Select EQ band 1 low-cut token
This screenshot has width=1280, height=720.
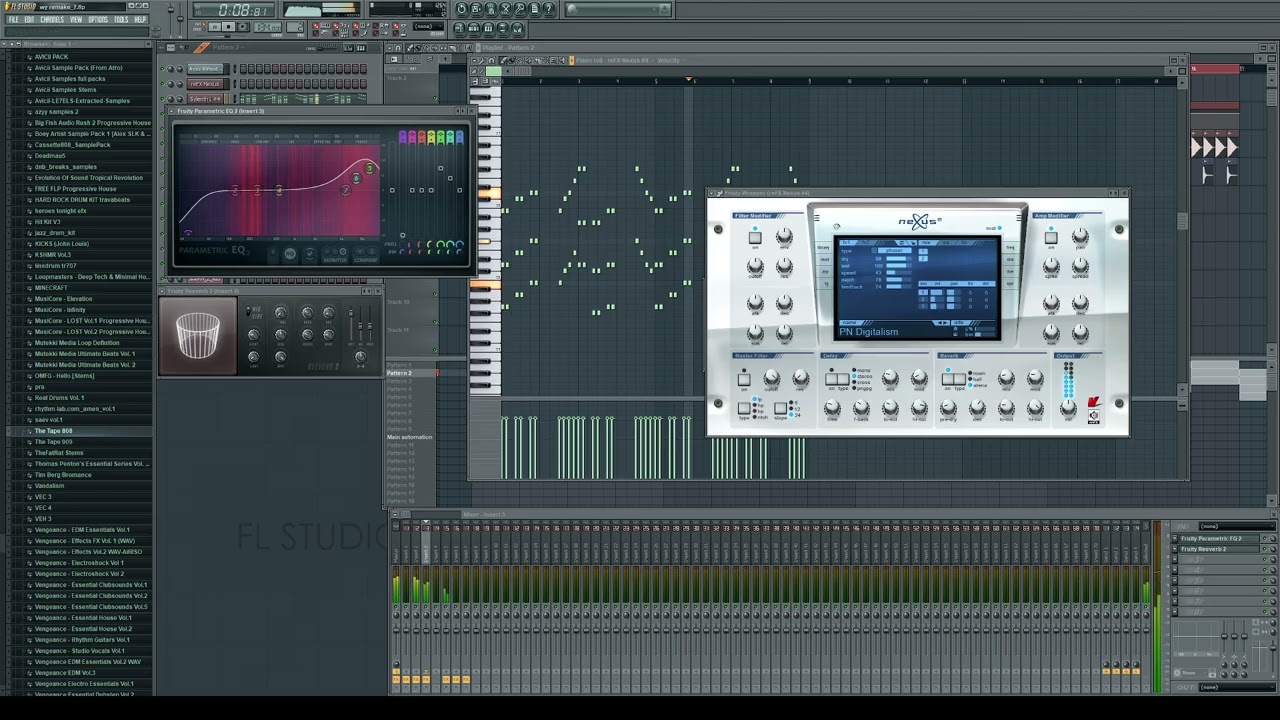tap(187, 233)
